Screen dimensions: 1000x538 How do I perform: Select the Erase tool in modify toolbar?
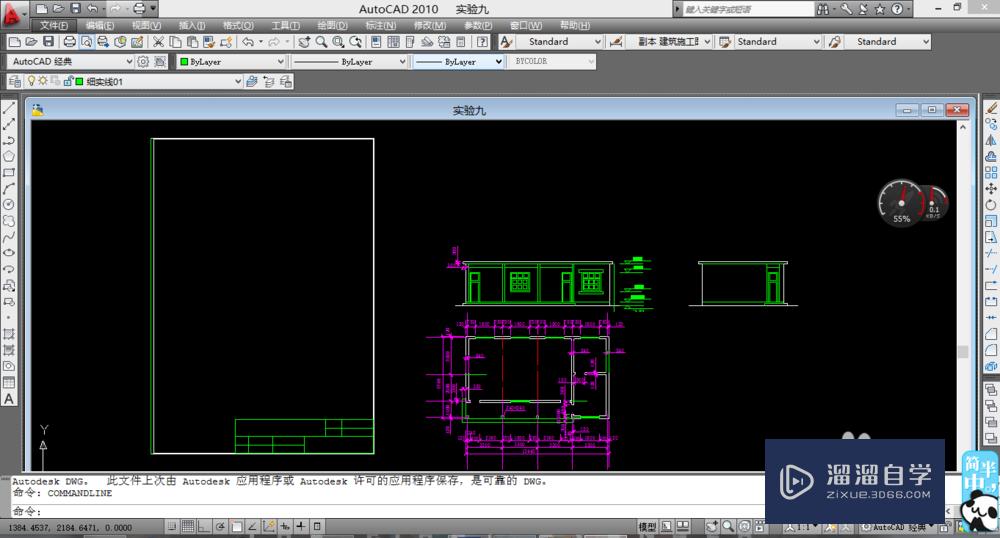pyautogui.click(x=990, y=108)
